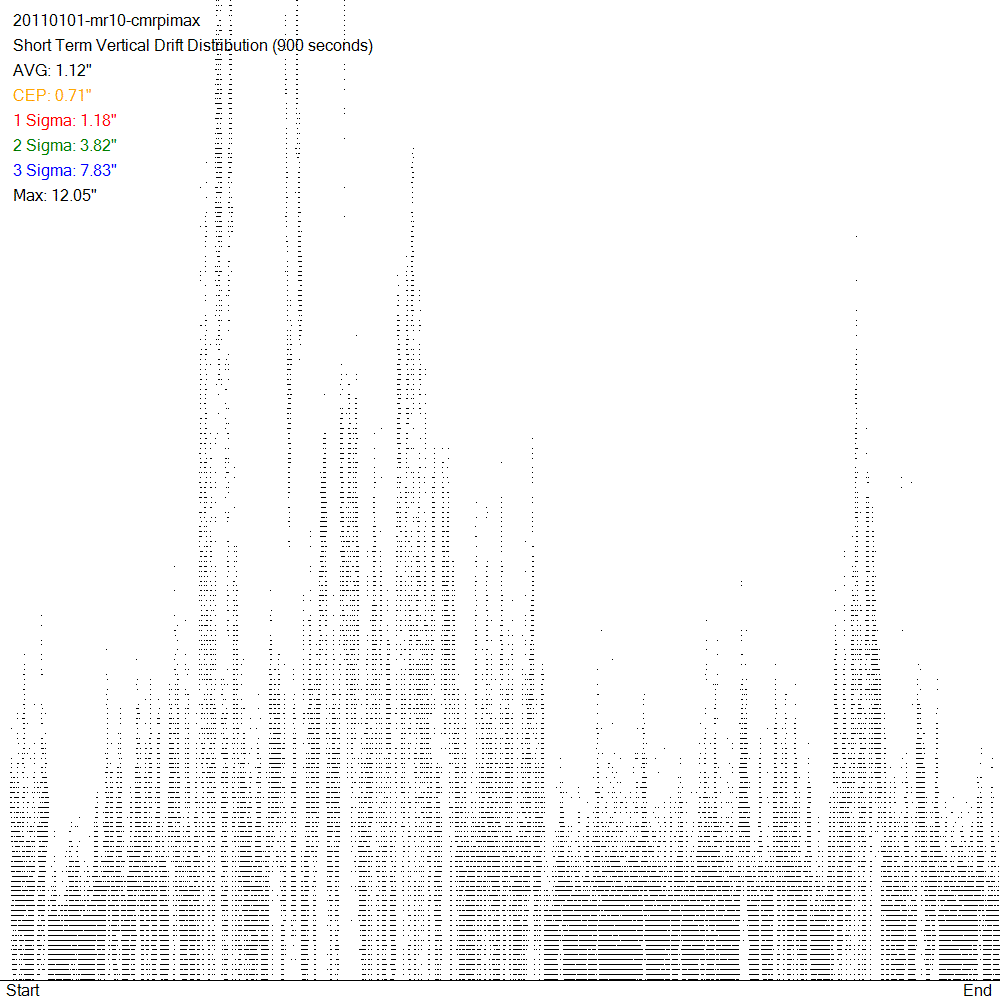Click the orange CEP: 0.71" label
Viewport: 1000px width, 1000px height.
point(52,96)
